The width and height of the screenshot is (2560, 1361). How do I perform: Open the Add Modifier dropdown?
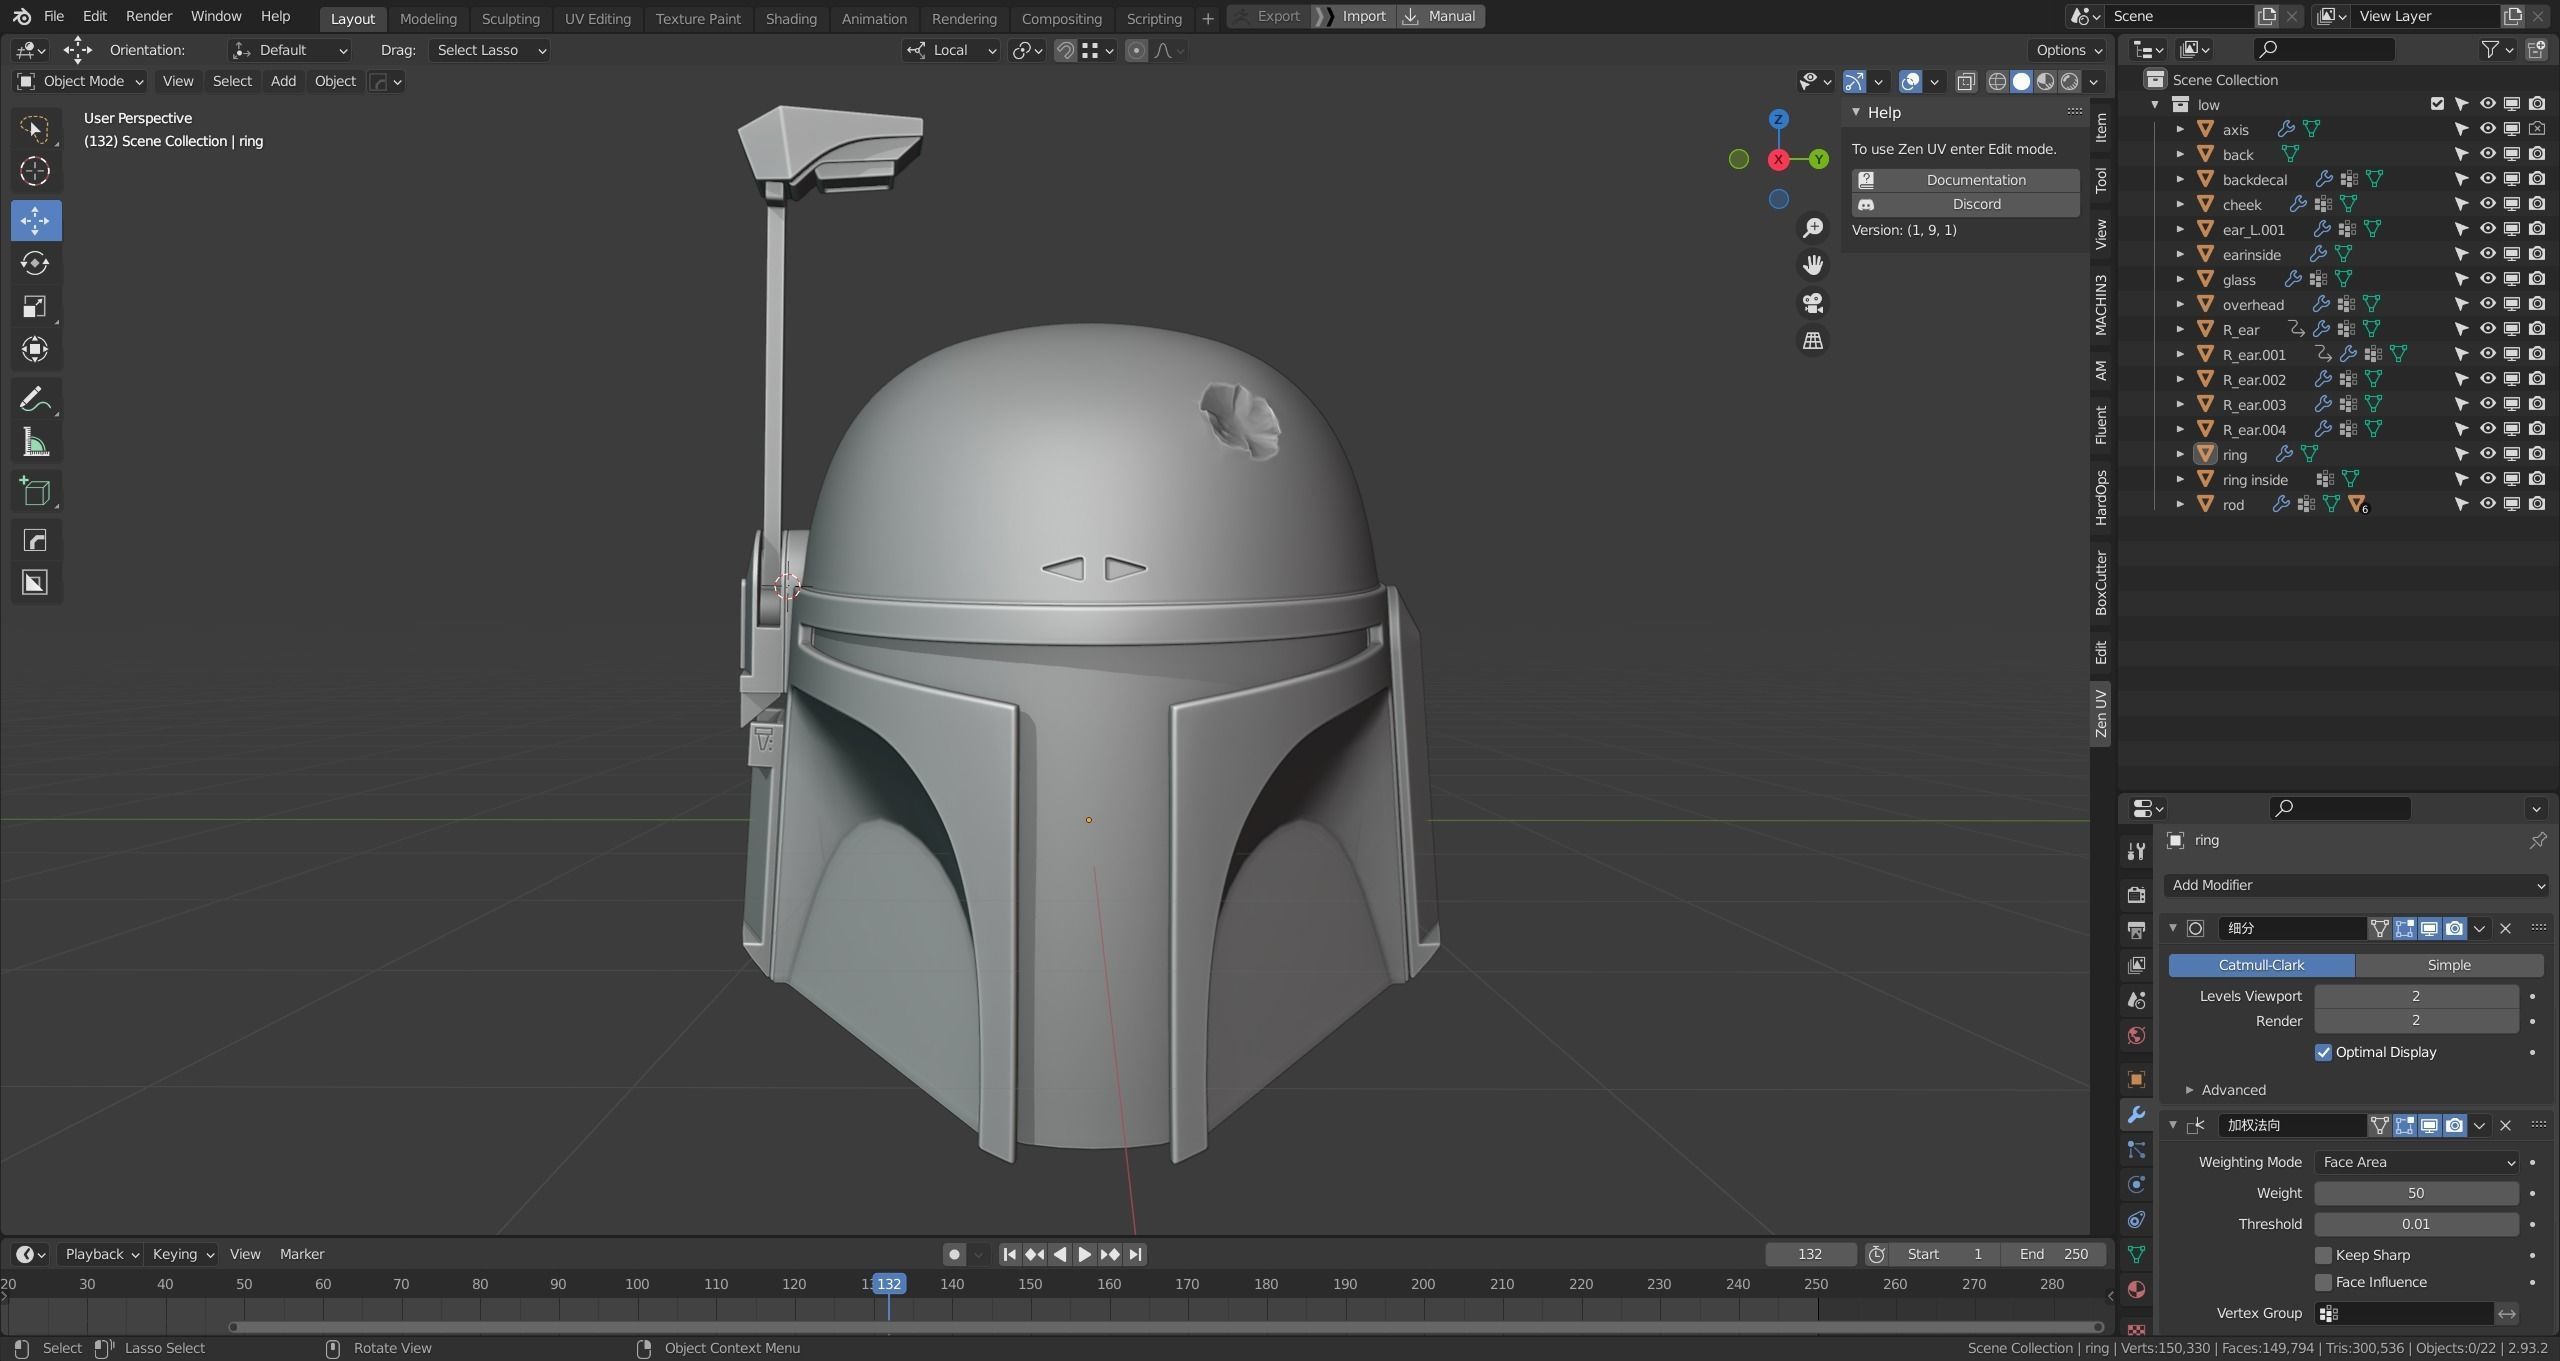(x=2355, y=885)
